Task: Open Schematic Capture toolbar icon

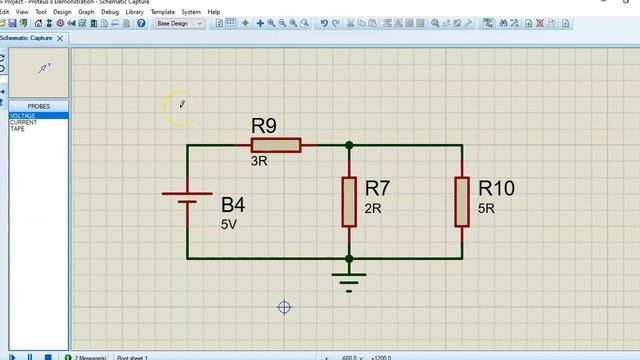Action: (x=49, y=23)
